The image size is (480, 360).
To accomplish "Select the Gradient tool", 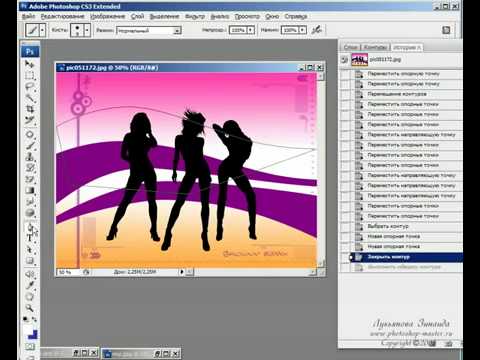I will pos(30,190).
